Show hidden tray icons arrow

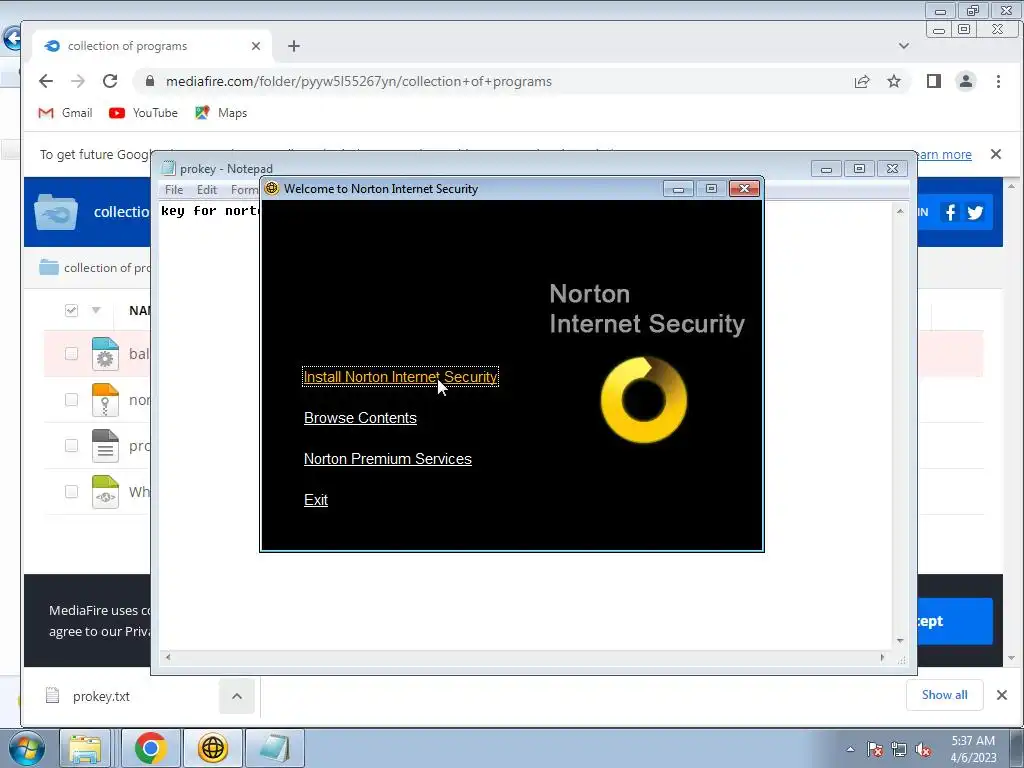850,749
